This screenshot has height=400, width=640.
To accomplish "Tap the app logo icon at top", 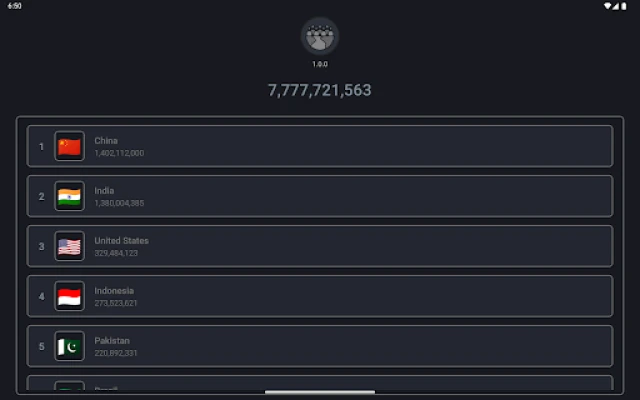I will 320,36.
